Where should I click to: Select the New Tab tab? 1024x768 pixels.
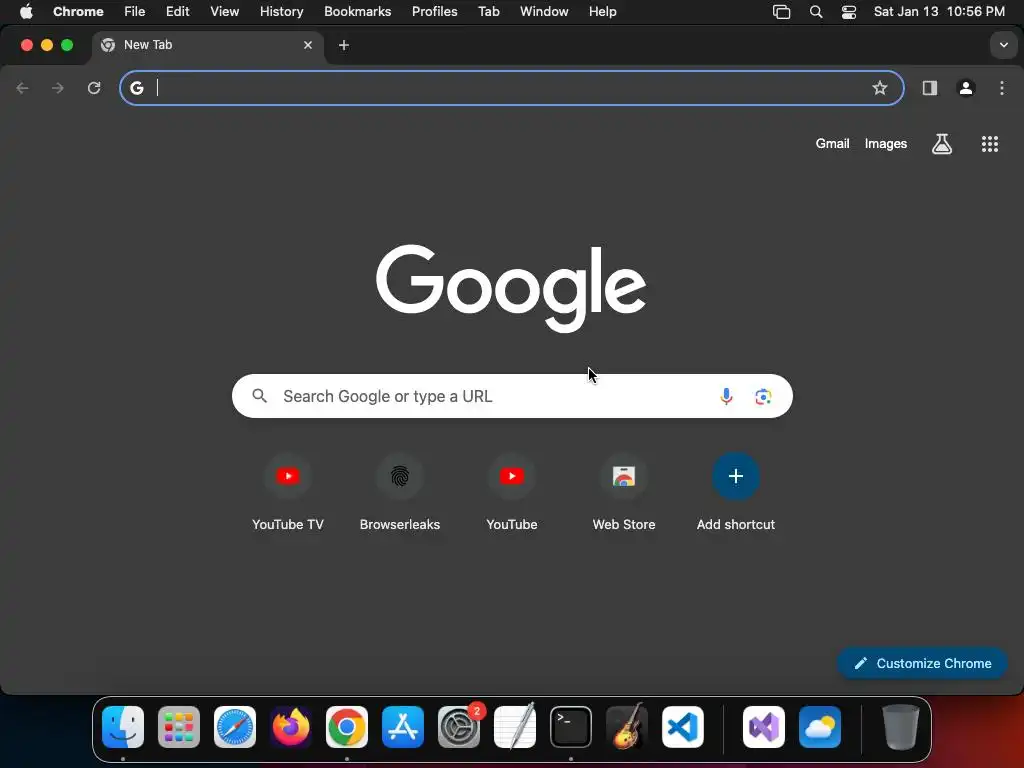point(208,45)
